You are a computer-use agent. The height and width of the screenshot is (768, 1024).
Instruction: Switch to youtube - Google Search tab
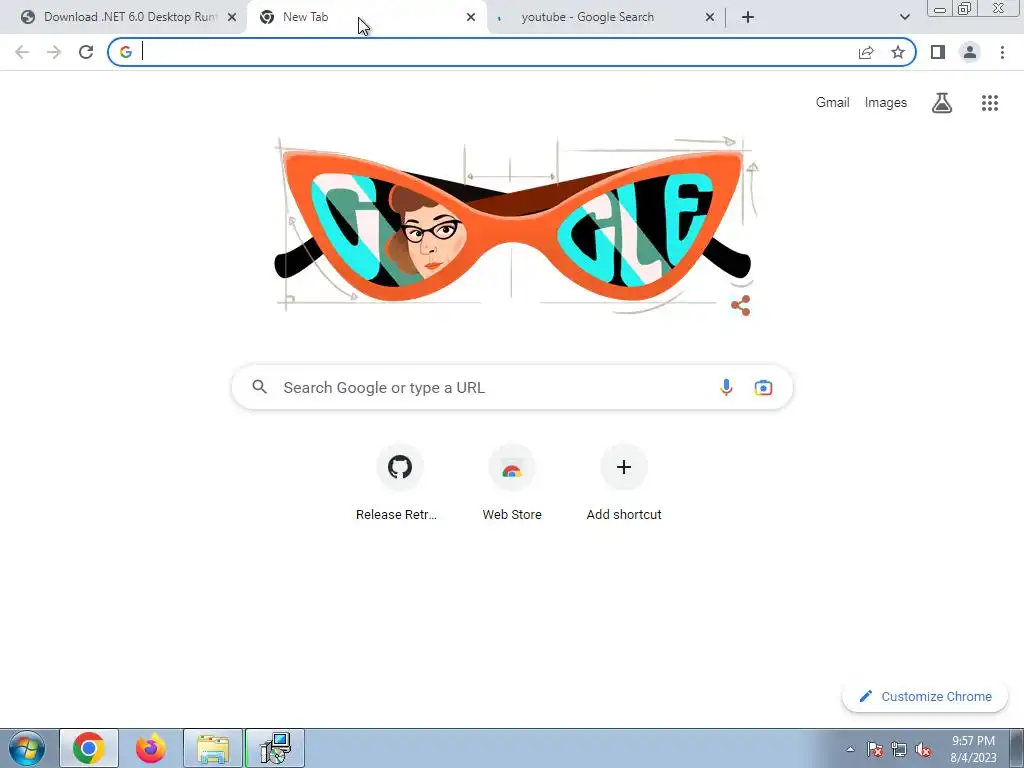[605, 17]
